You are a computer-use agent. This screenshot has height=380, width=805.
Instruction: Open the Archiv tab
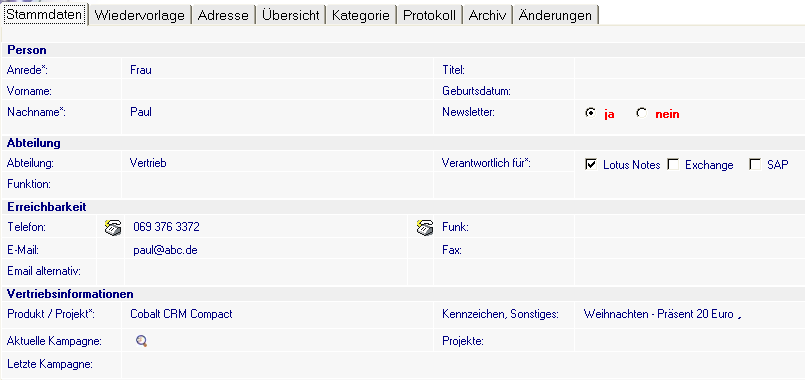pos(487,15)
